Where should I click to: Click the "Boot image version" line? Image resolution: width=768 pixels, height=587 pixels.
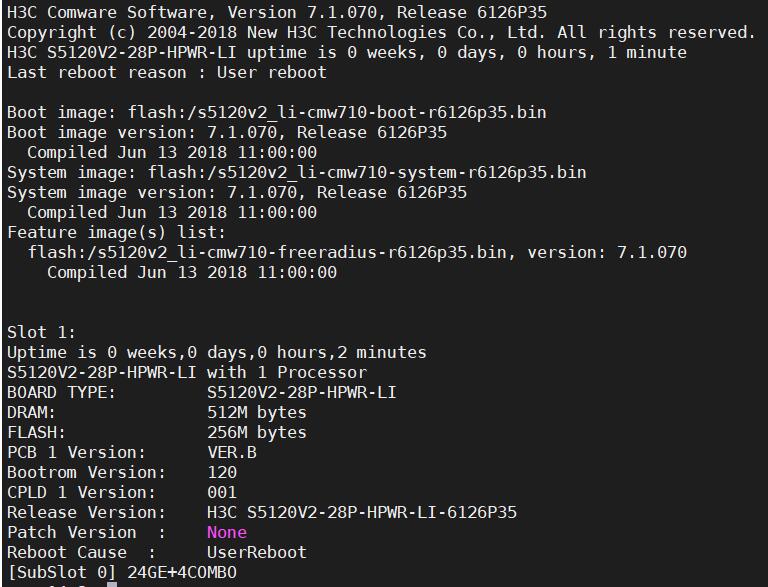[x=226, y=132]
